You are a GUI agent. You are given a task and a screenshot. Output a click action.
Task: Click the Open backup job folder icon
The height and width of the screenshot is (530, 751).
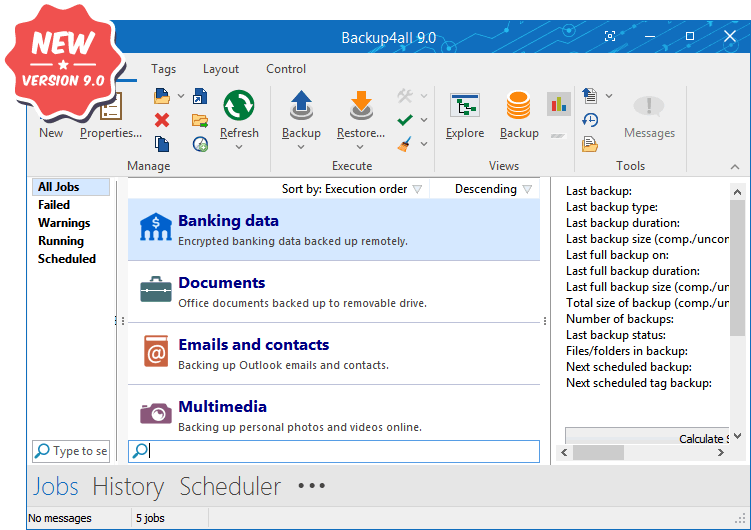coord(162,96)
